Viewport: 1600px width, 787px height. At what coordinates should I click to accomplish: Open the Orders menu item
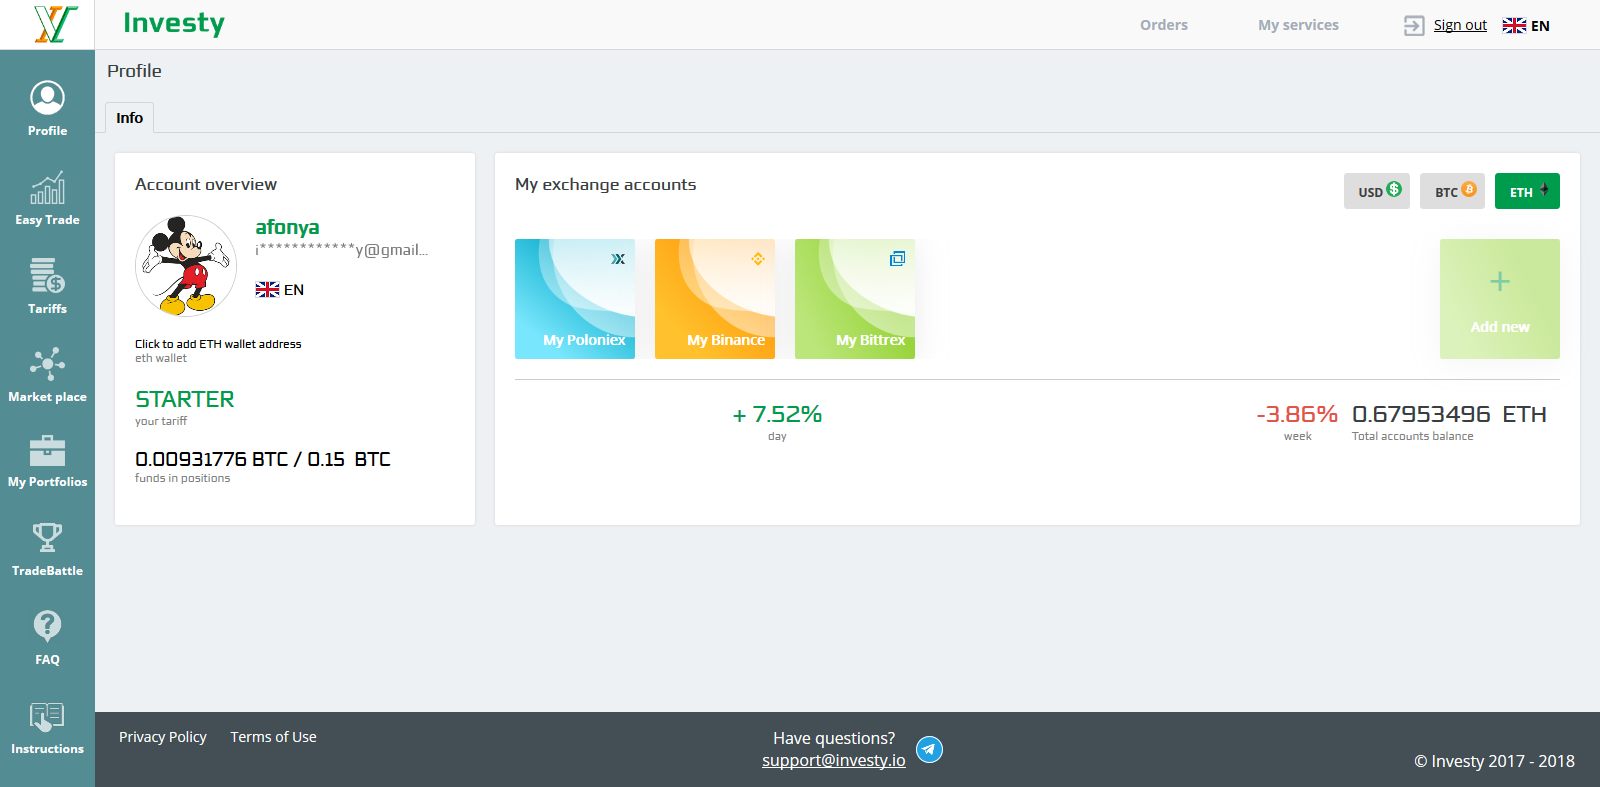pyautogui.click(x=1163, y=25)
